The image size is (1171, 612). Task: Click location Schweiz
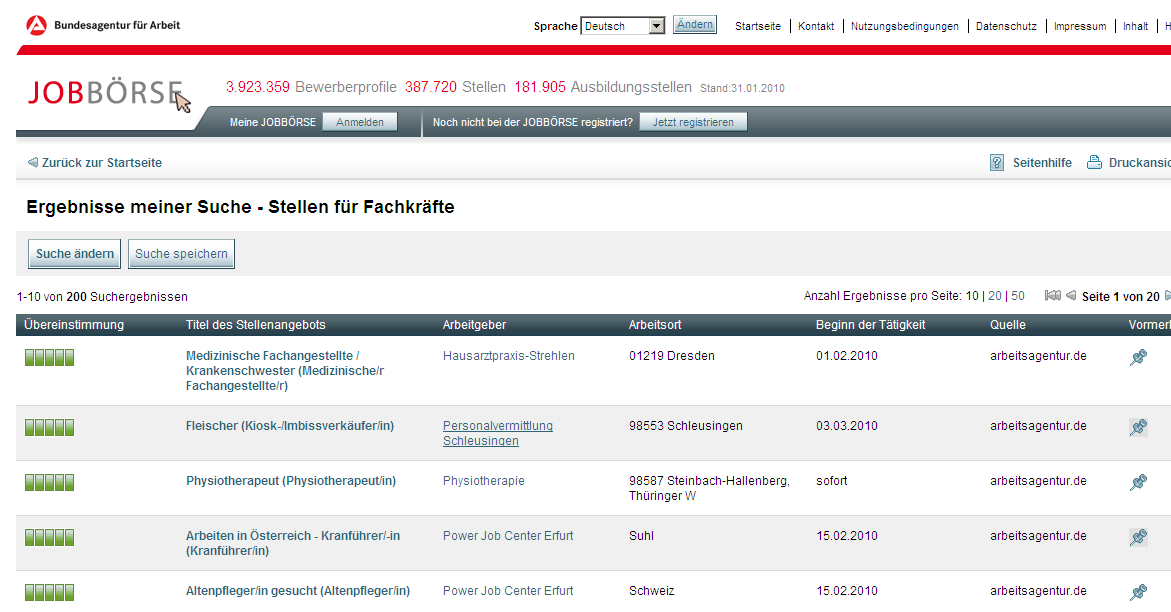[x=651, y=591]
